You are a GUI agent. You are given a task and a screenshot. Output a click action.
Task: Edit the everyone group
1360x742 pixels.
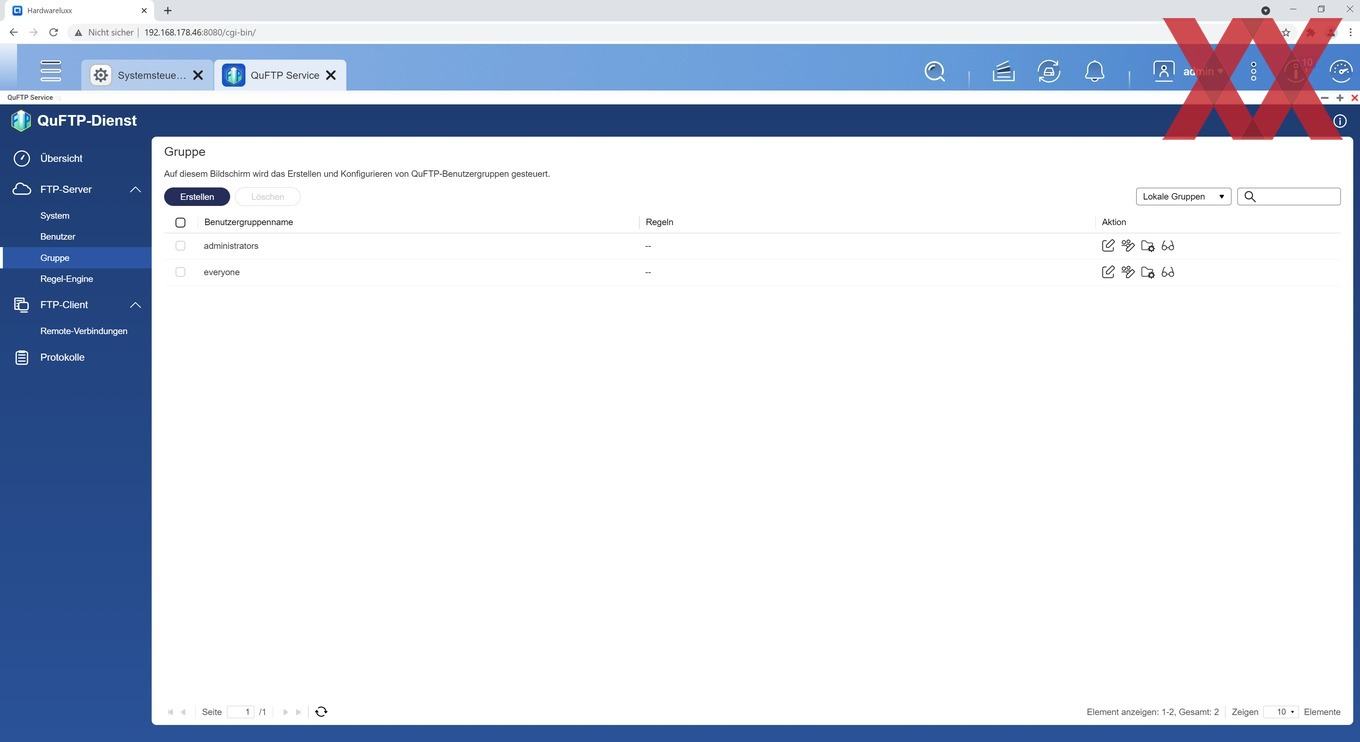[x=1108, y=272]
